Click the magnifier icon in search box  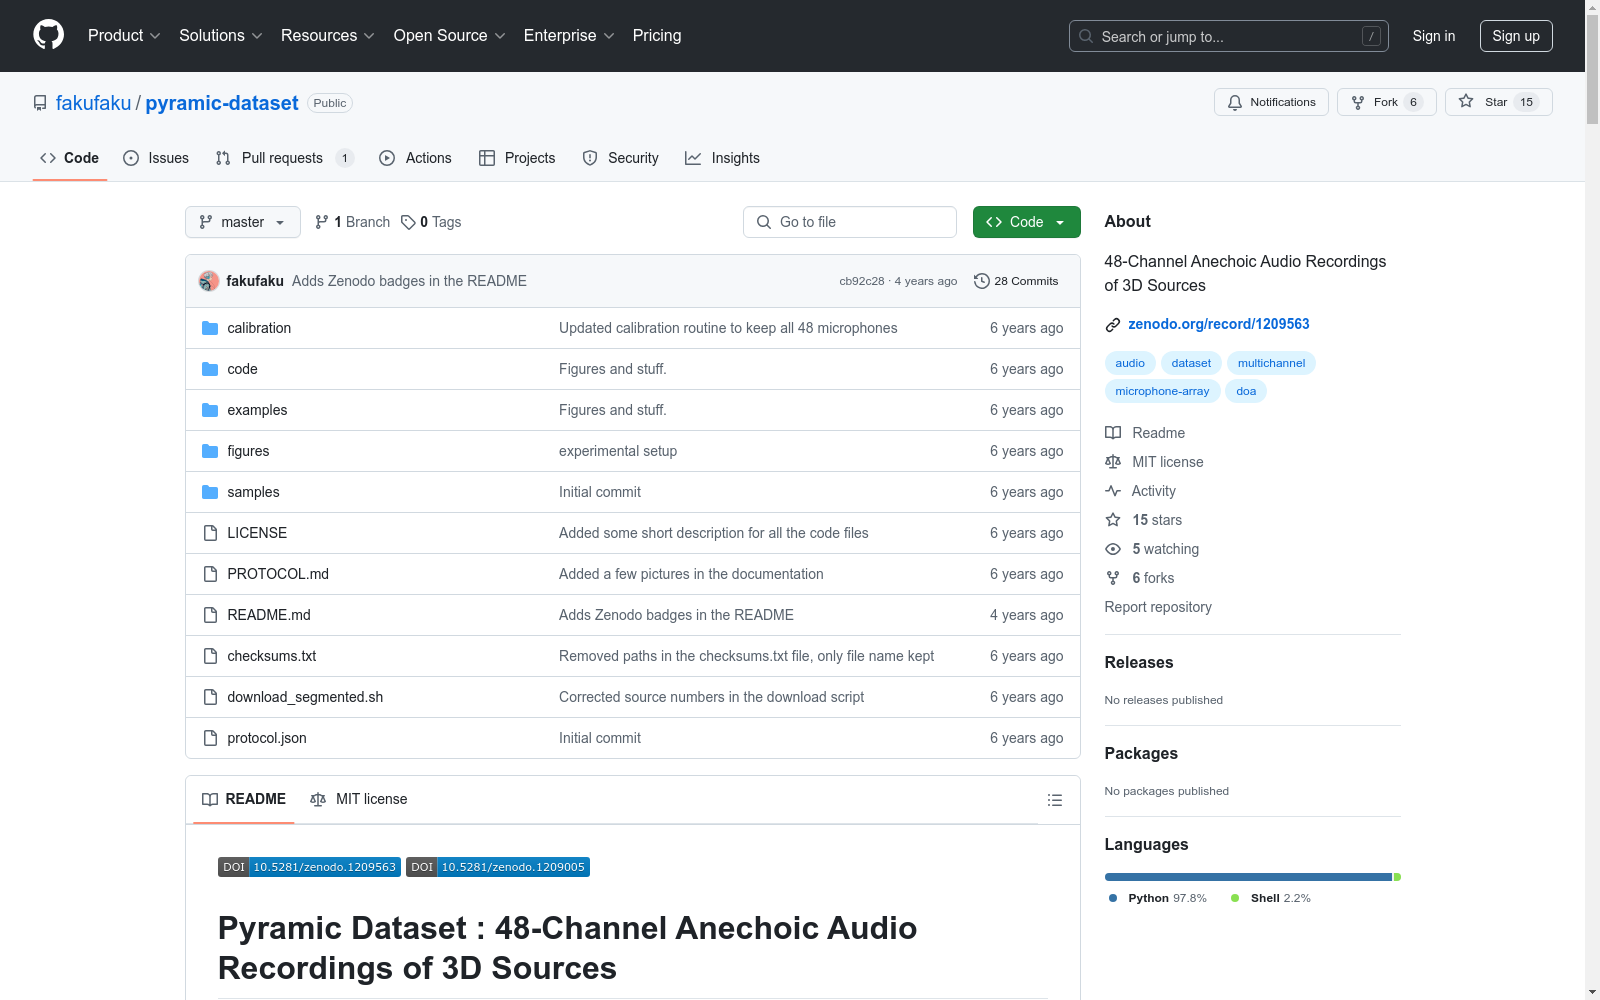click(x=1086, y=36)
